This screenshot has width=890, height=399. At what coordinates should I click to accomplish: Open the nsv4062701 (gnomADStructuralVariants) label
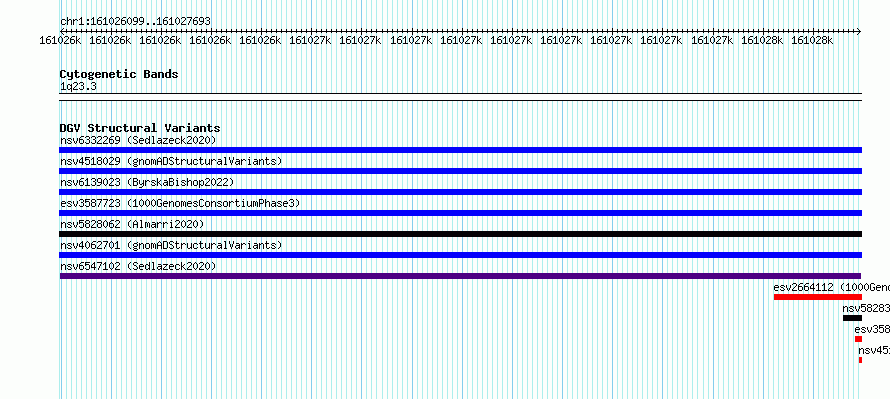coord(171,245)
